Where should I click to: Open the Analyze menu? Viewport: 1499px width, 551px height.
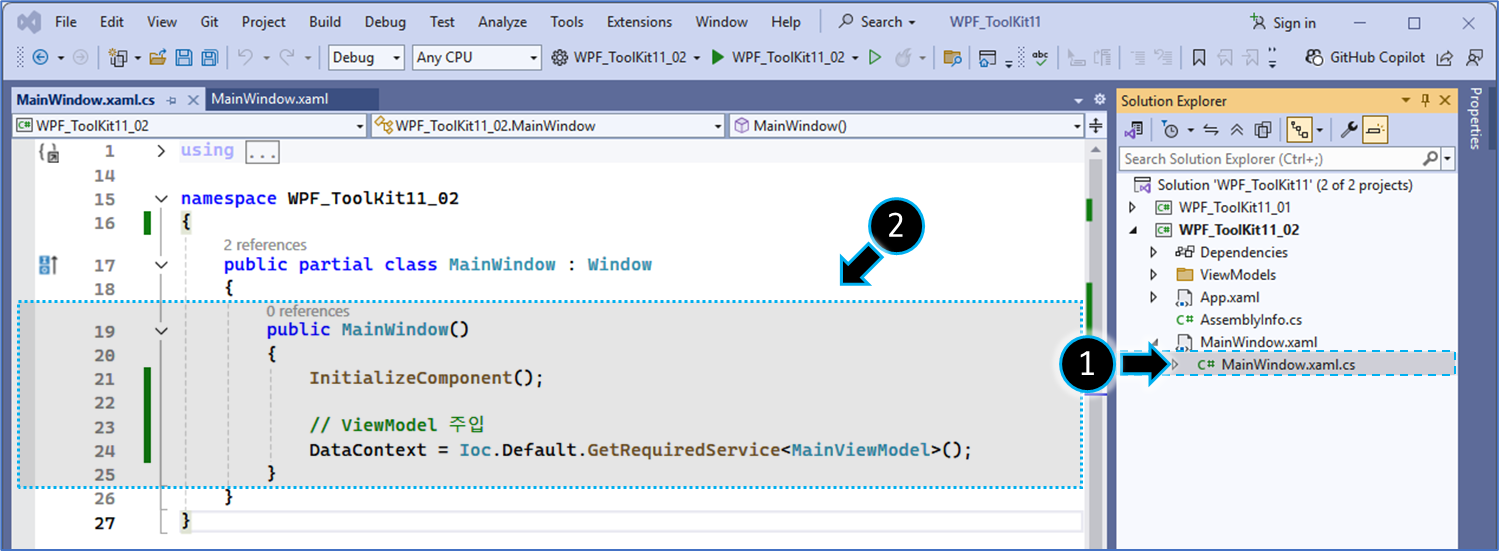[x=501, y=22]
